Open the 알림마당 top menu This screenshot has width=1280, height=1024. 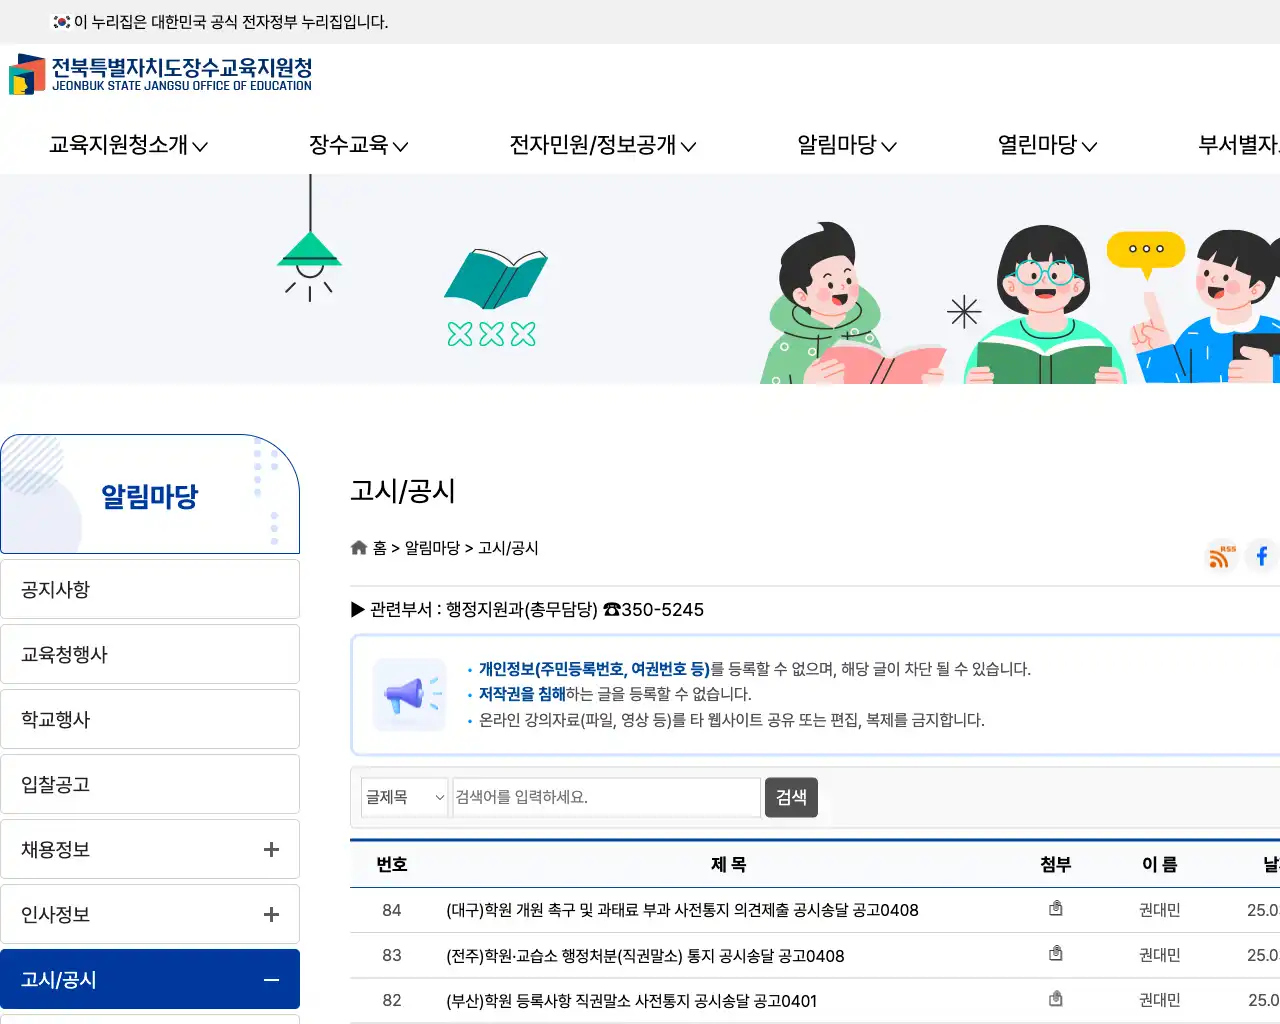pos(847,145)
